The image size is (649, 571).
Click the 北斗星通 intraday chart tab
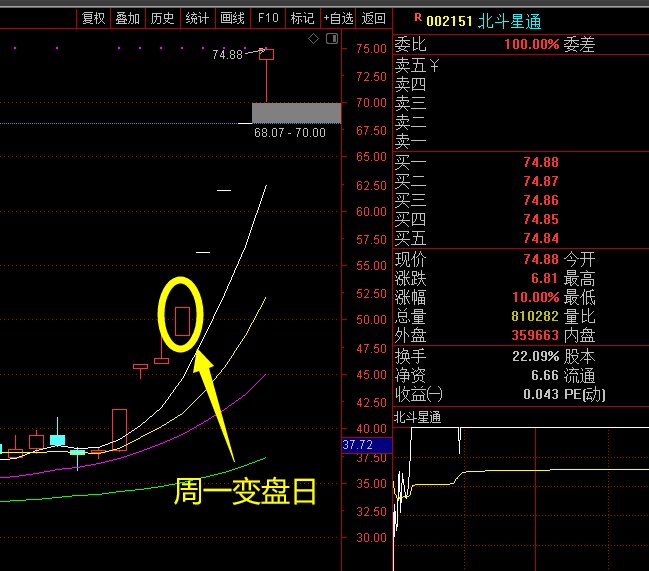coord(418,417)
